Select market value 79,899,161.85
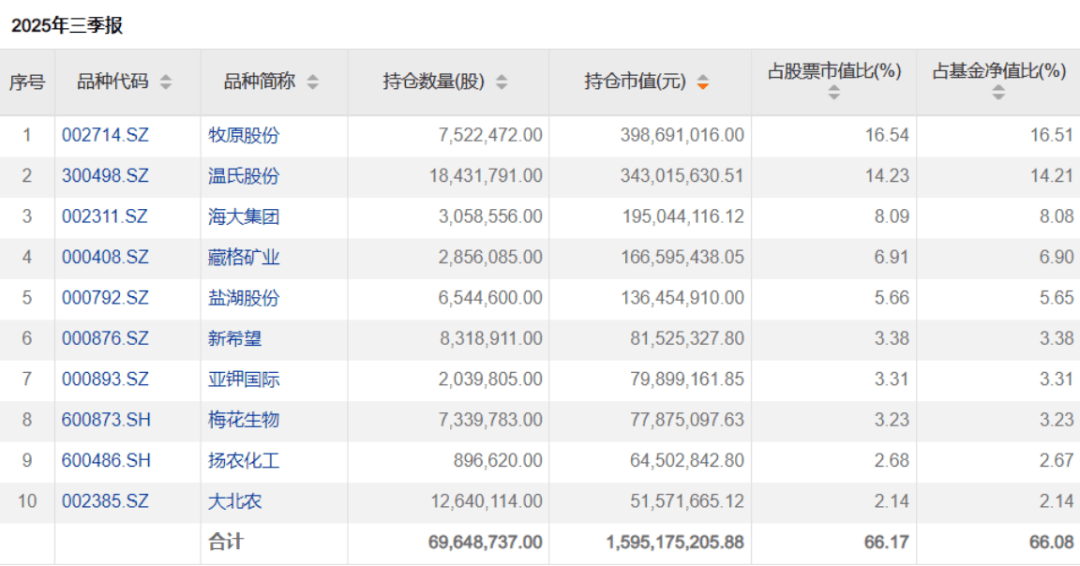The width and height of the screenshot is (1080, 566). (687, 379)
